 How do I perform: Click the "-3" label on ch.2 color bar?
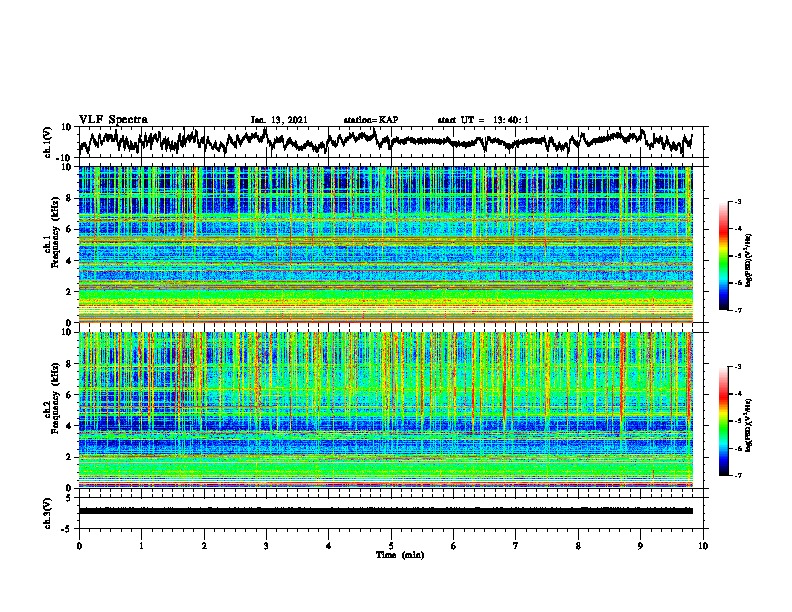point(737,367)
